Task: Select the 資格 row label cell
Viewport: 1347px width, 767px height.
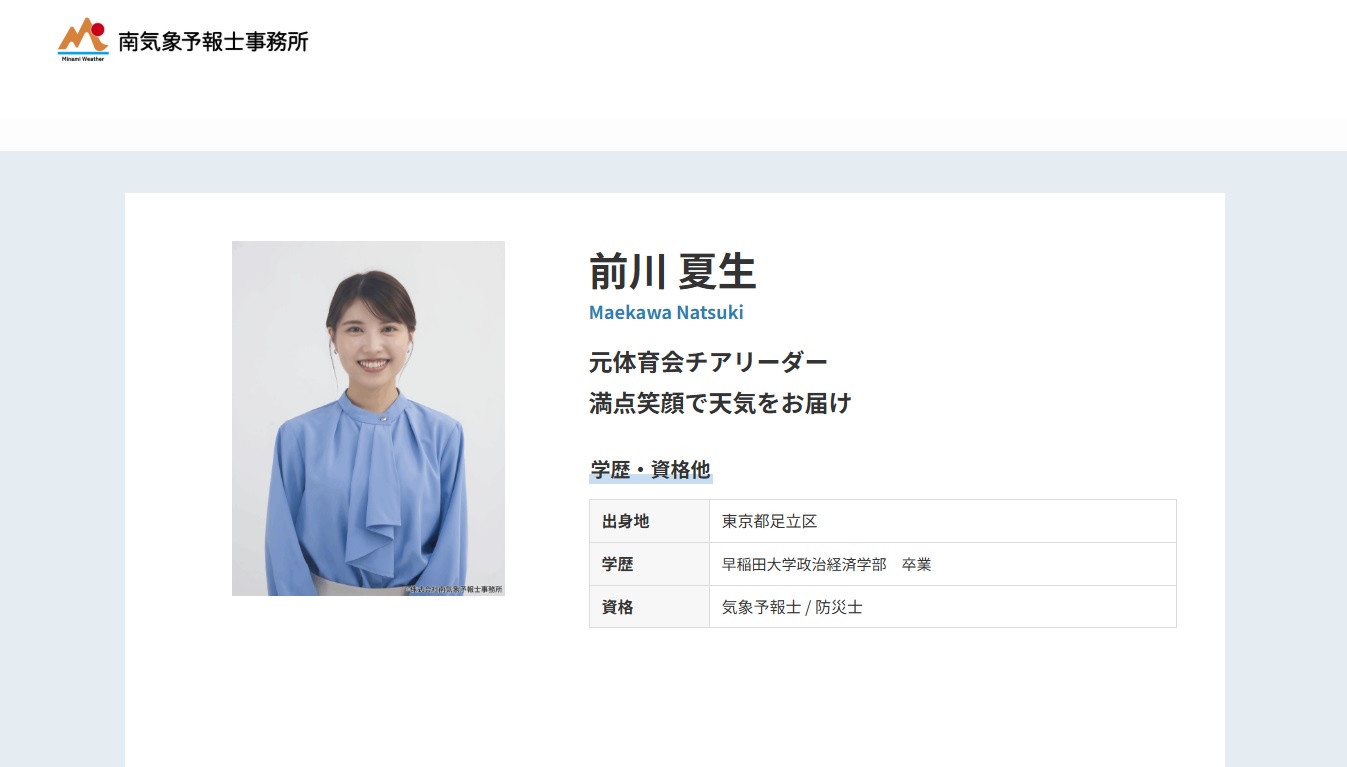Action: coord(618,607)
